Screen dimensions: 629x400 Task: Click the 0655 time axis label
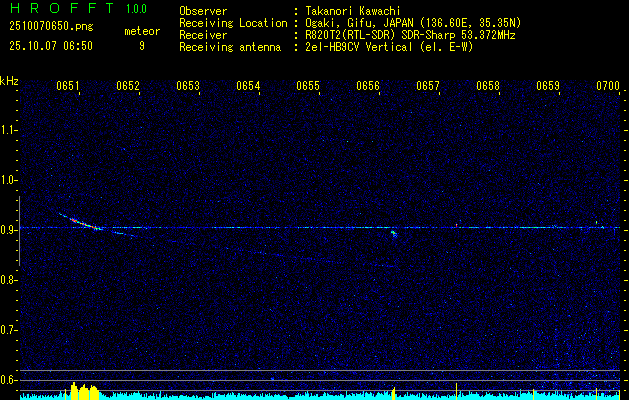[x=308, y=86]
